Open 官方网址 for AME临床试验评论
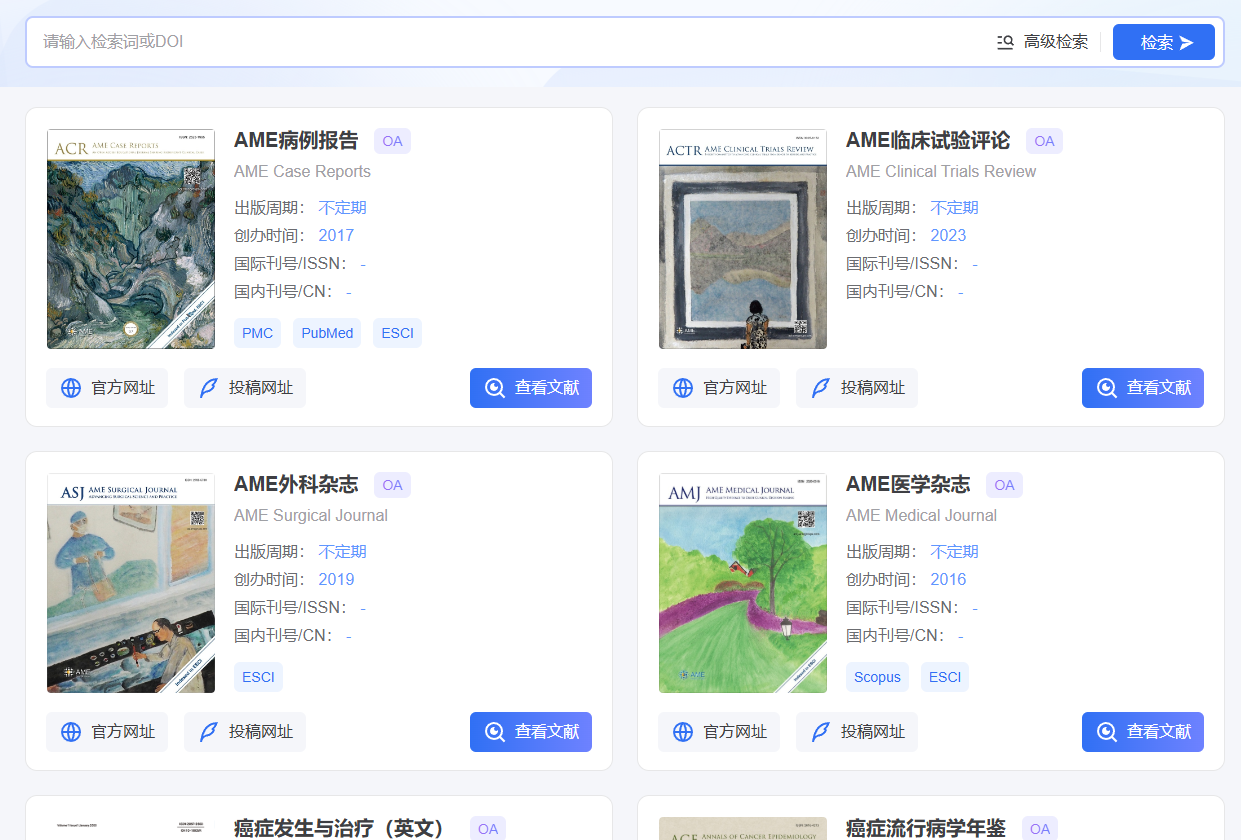This screenshot has width=1241, height=840. coord(719,388)
